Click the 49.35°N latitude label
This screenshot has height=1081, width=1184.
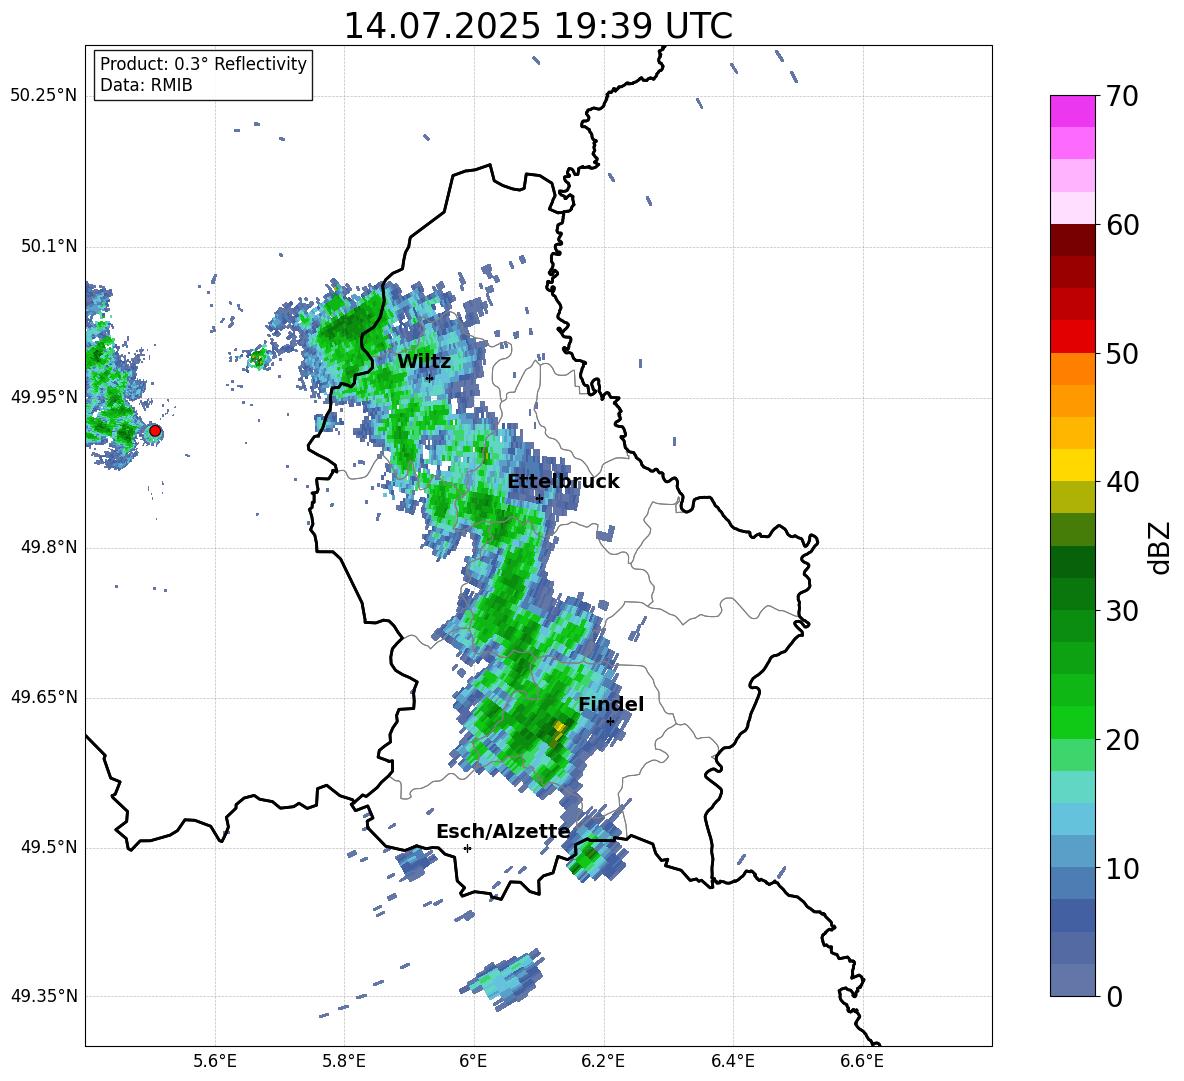(x=44, y=996)
